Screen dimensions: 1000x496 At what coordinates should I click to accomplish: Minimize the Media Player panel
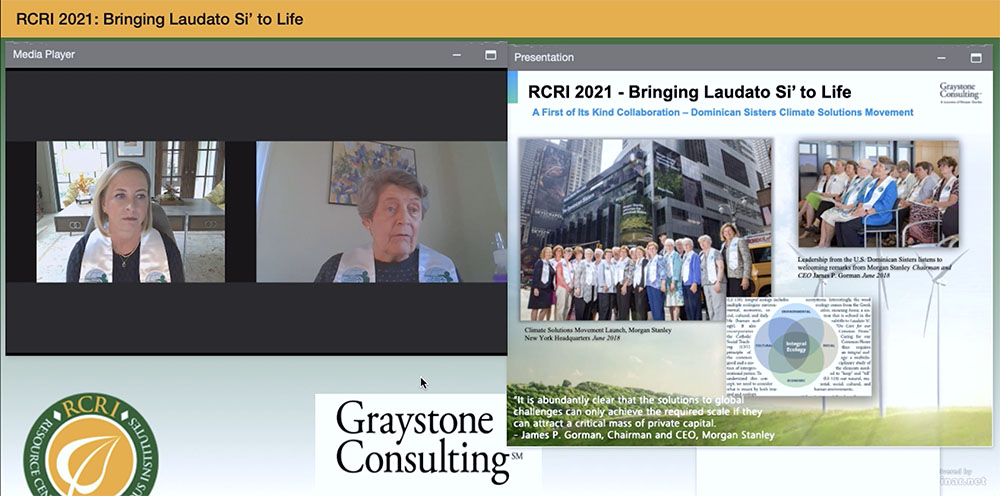pyautogui.click(x=457, y=55)
